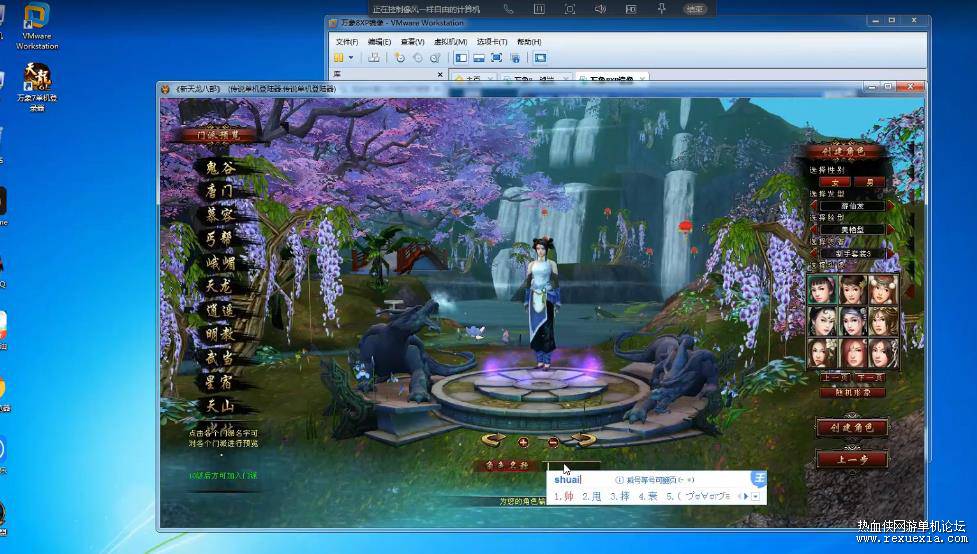977x554 pixels.
Task: Zoom in character with plus icon
Action: 523,442
